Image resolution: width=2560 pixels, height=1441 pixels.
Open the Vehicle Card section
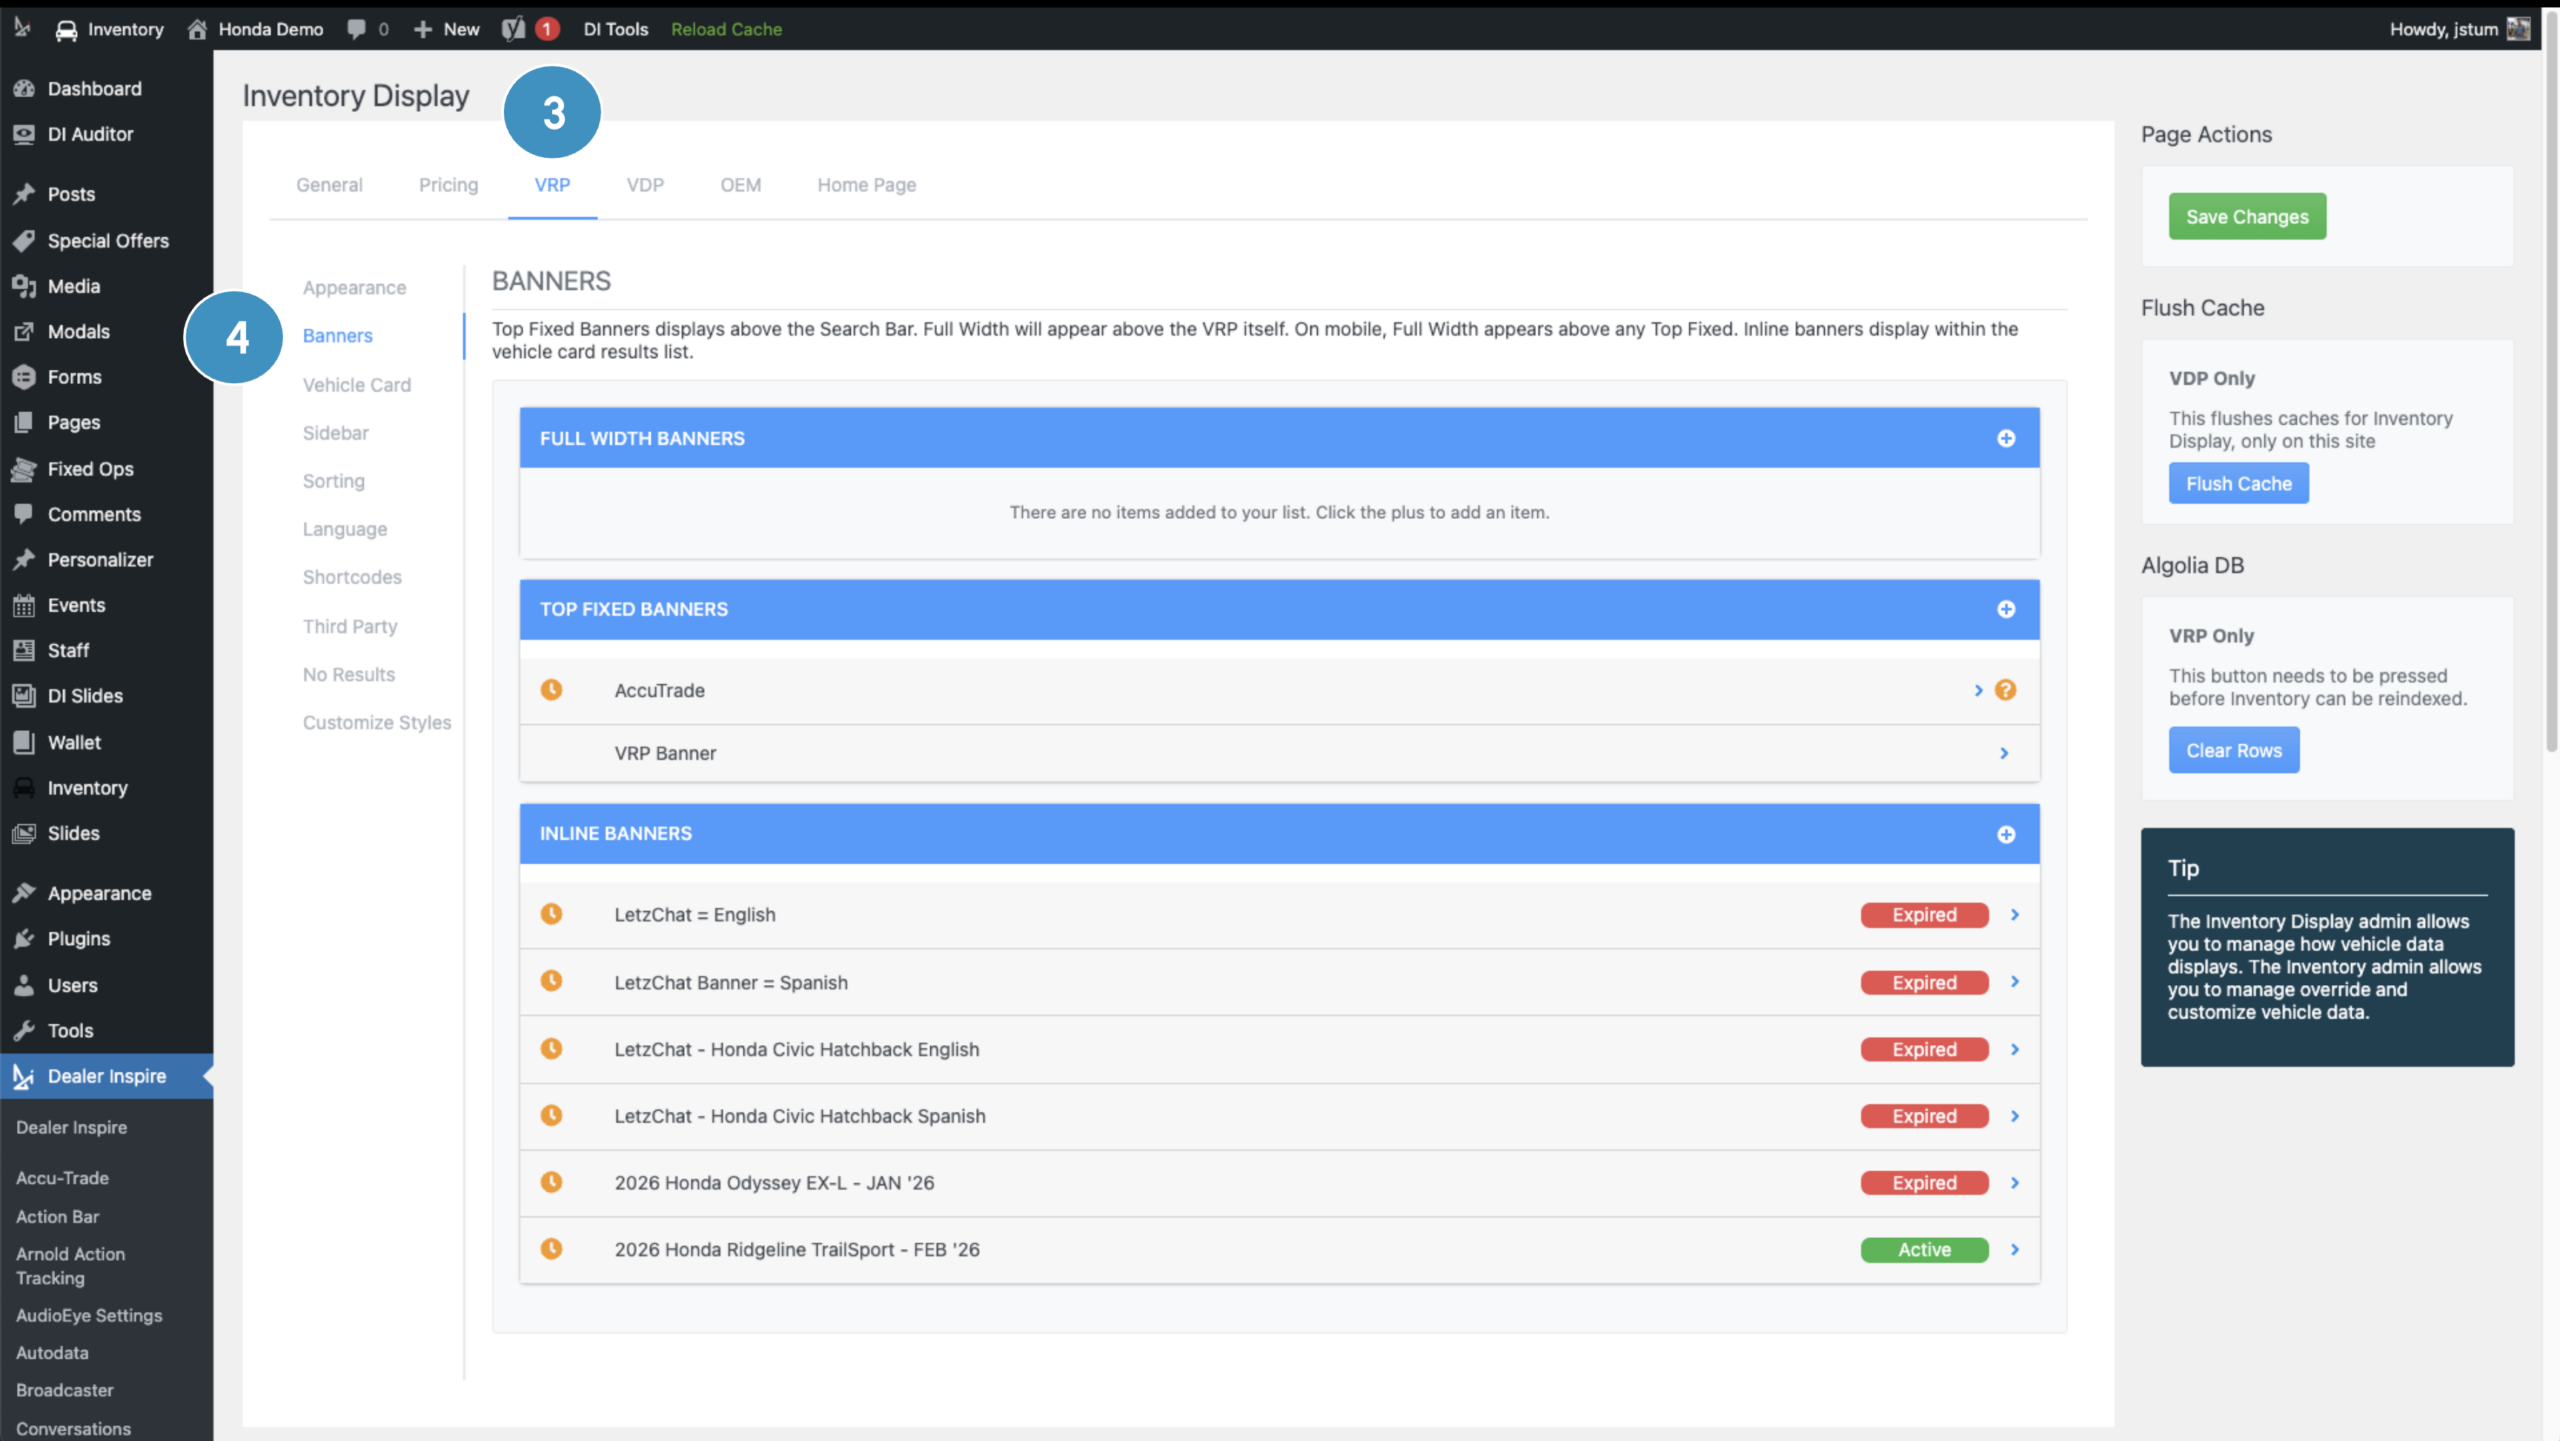[x=357, y=385]
